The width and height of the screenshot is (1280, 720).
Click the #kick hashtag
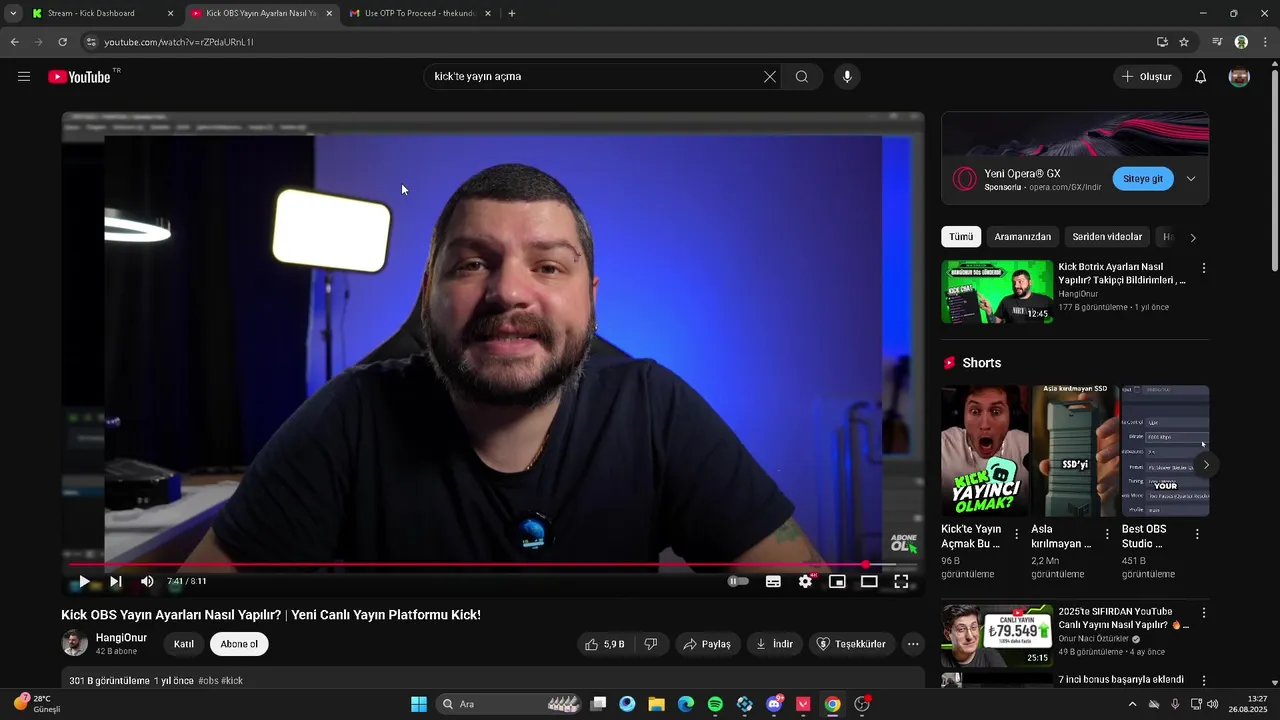point(232,681)
